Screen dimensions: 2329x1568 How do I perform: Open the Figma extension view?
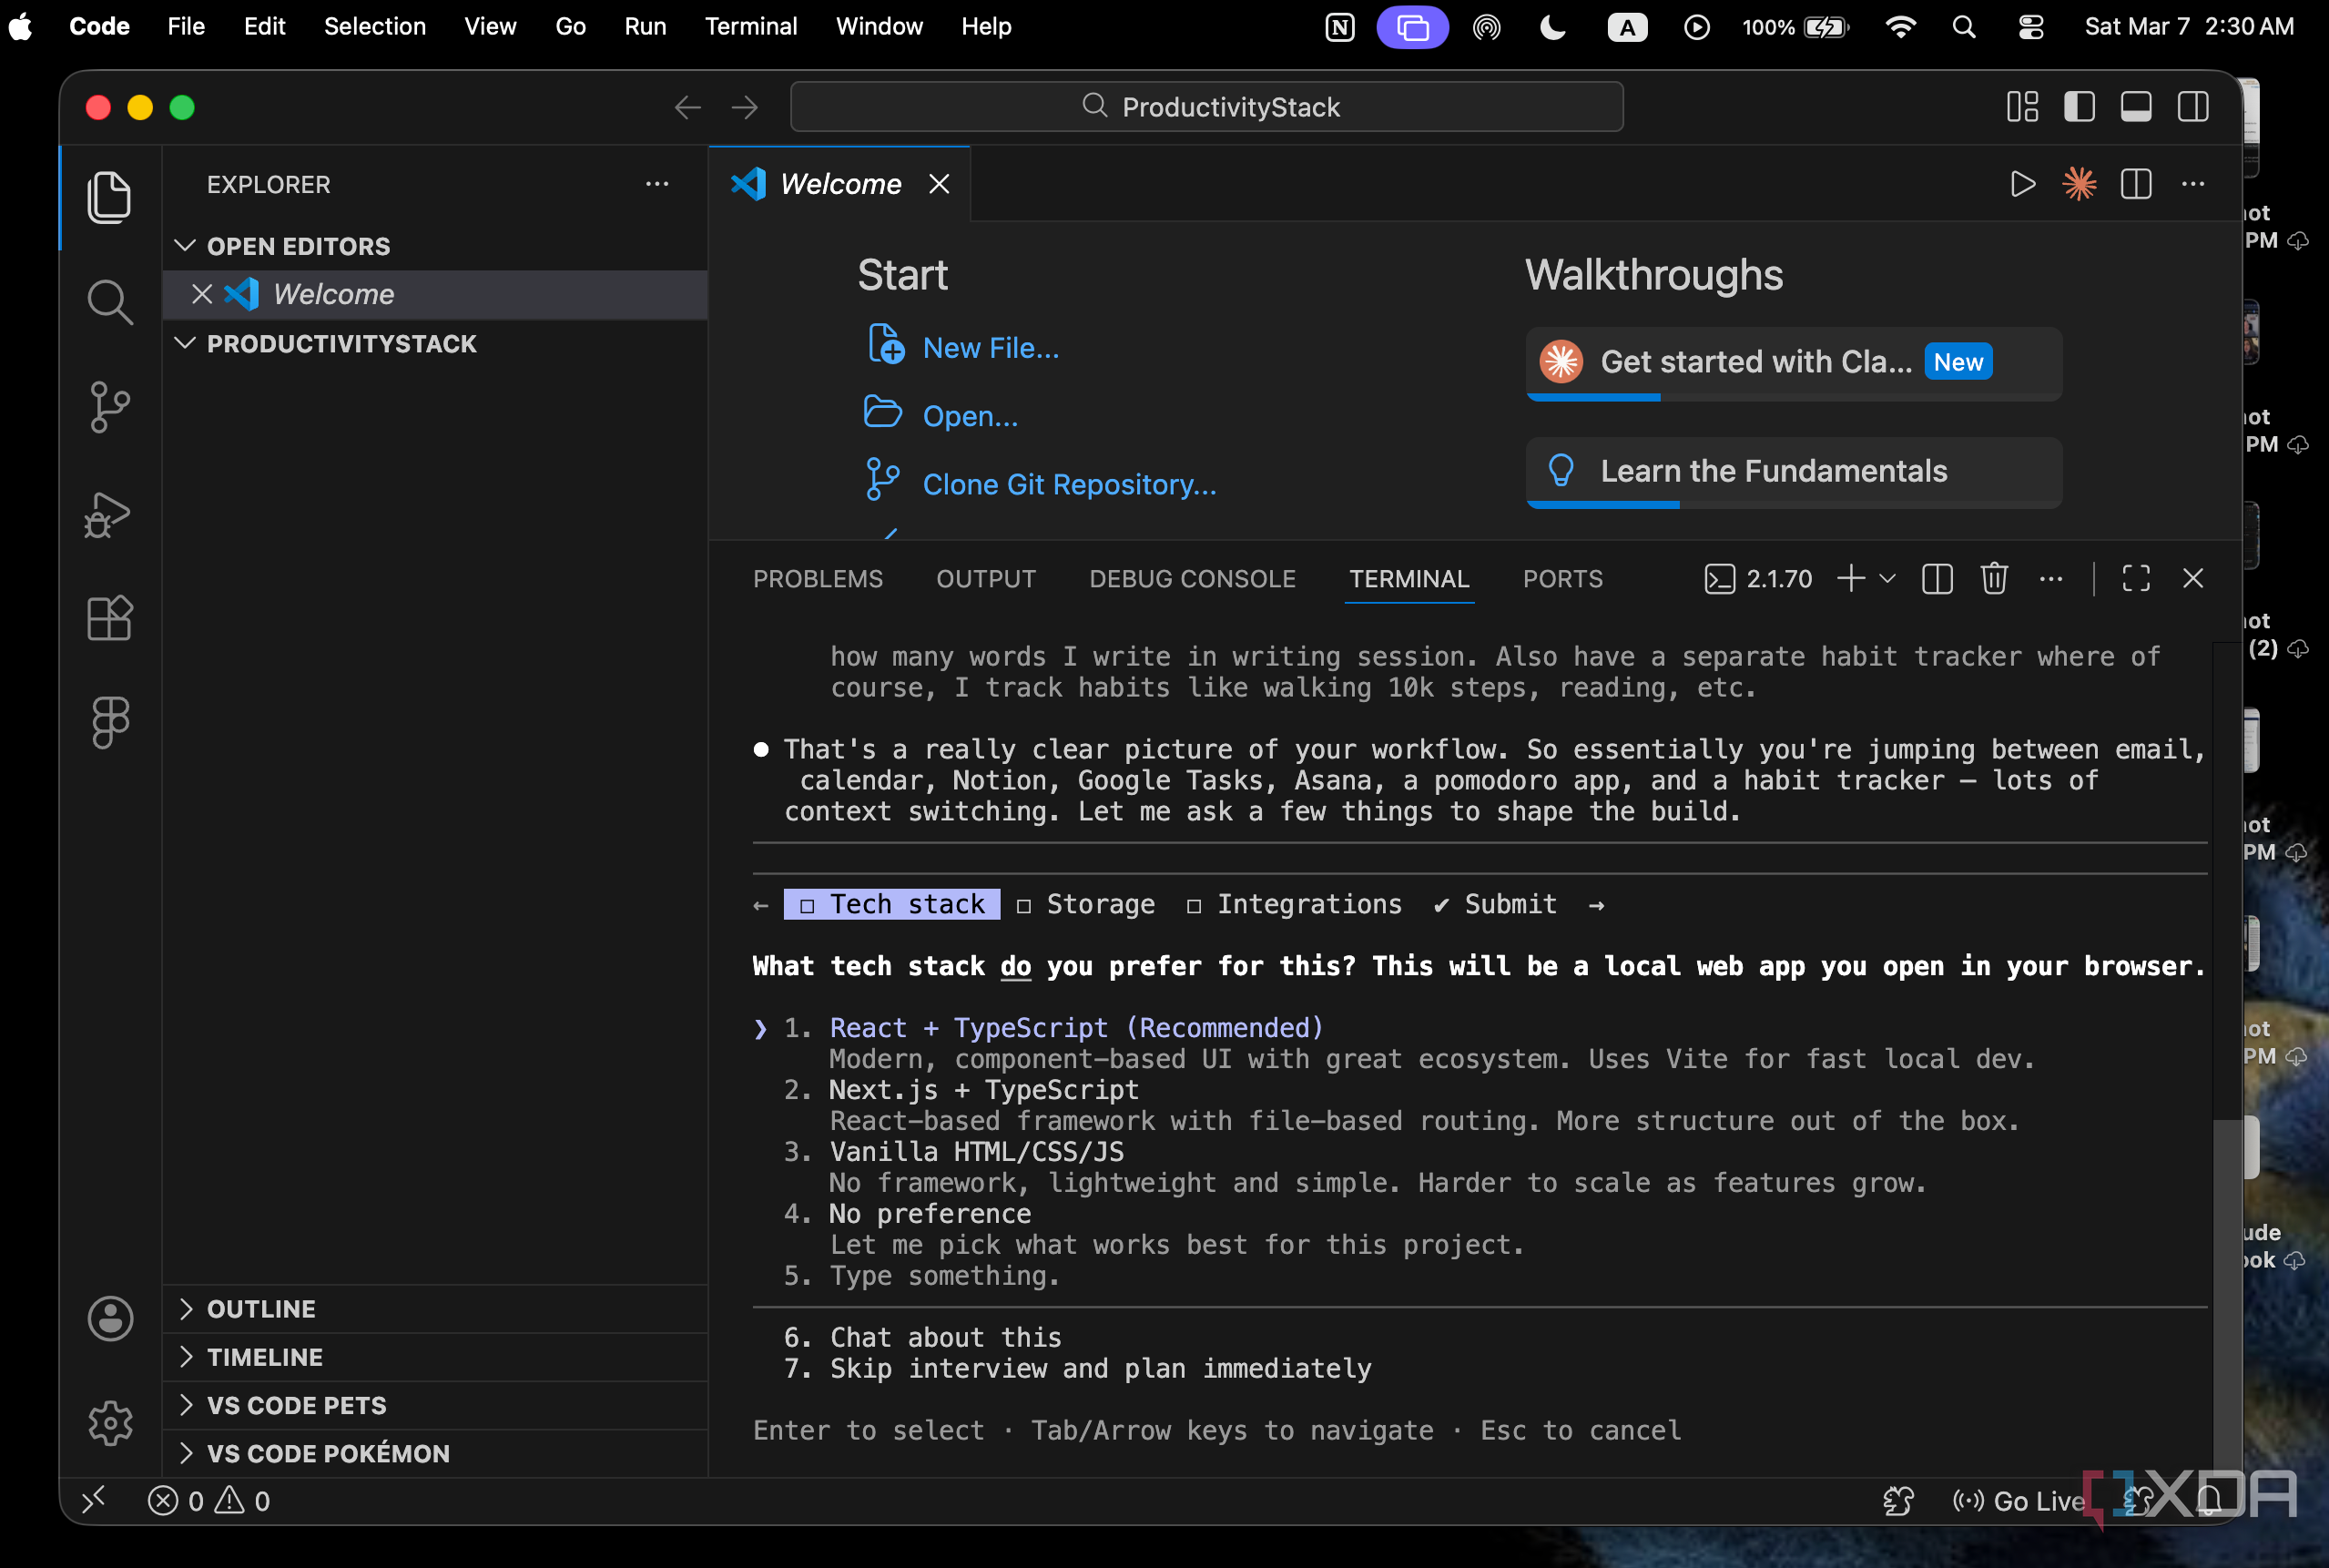pyautogui.click(x=110, y=722)
